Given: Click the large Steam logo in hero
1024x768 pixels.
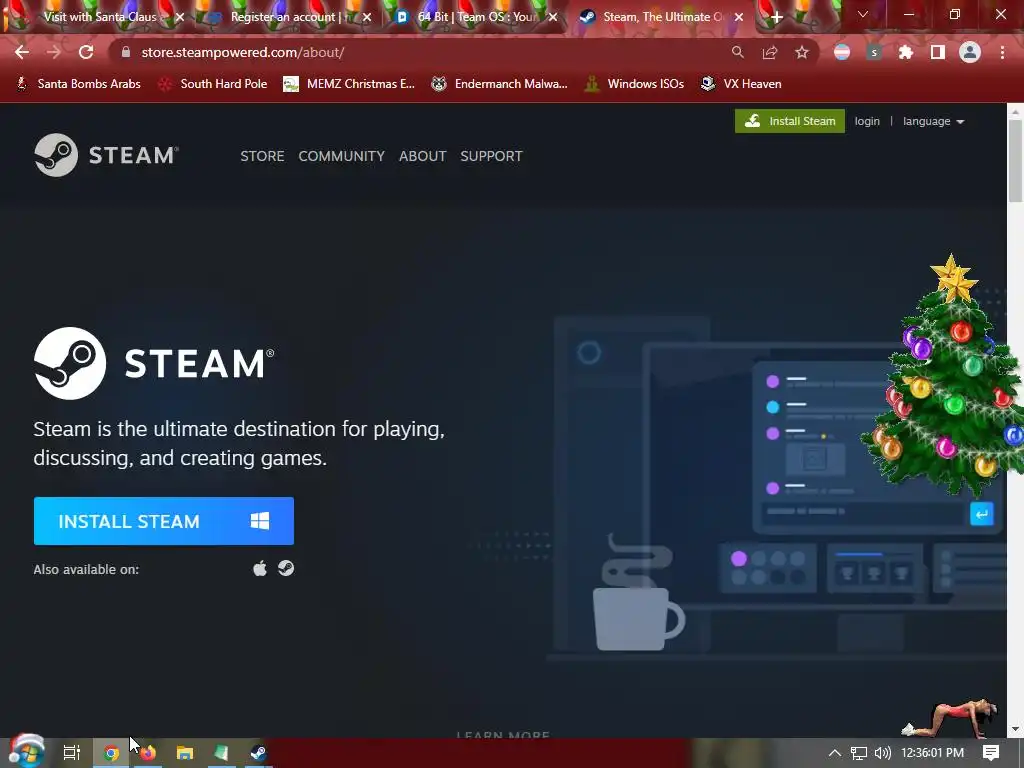Looking at the screenshot, I should point(154,363).
